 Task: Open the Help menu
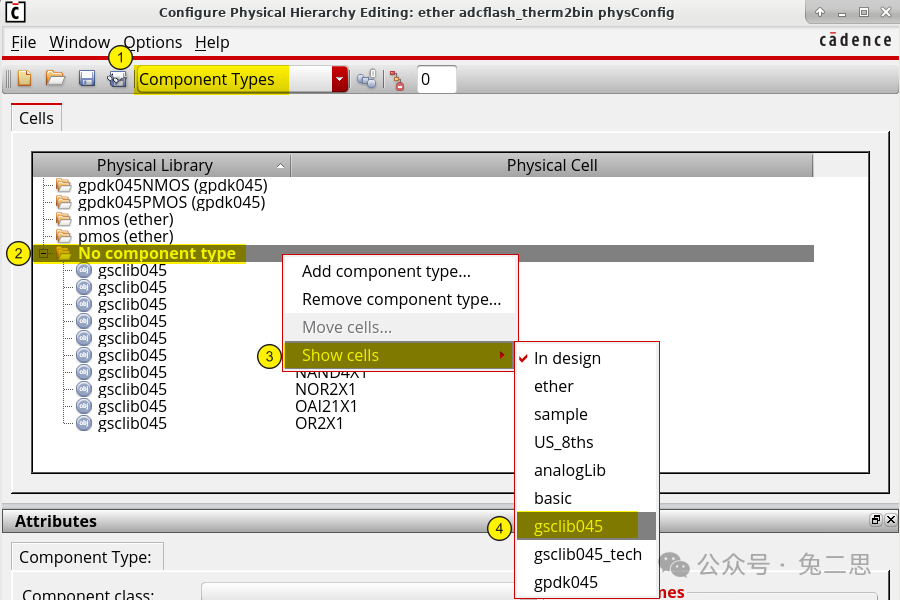[x=212, y=42]
